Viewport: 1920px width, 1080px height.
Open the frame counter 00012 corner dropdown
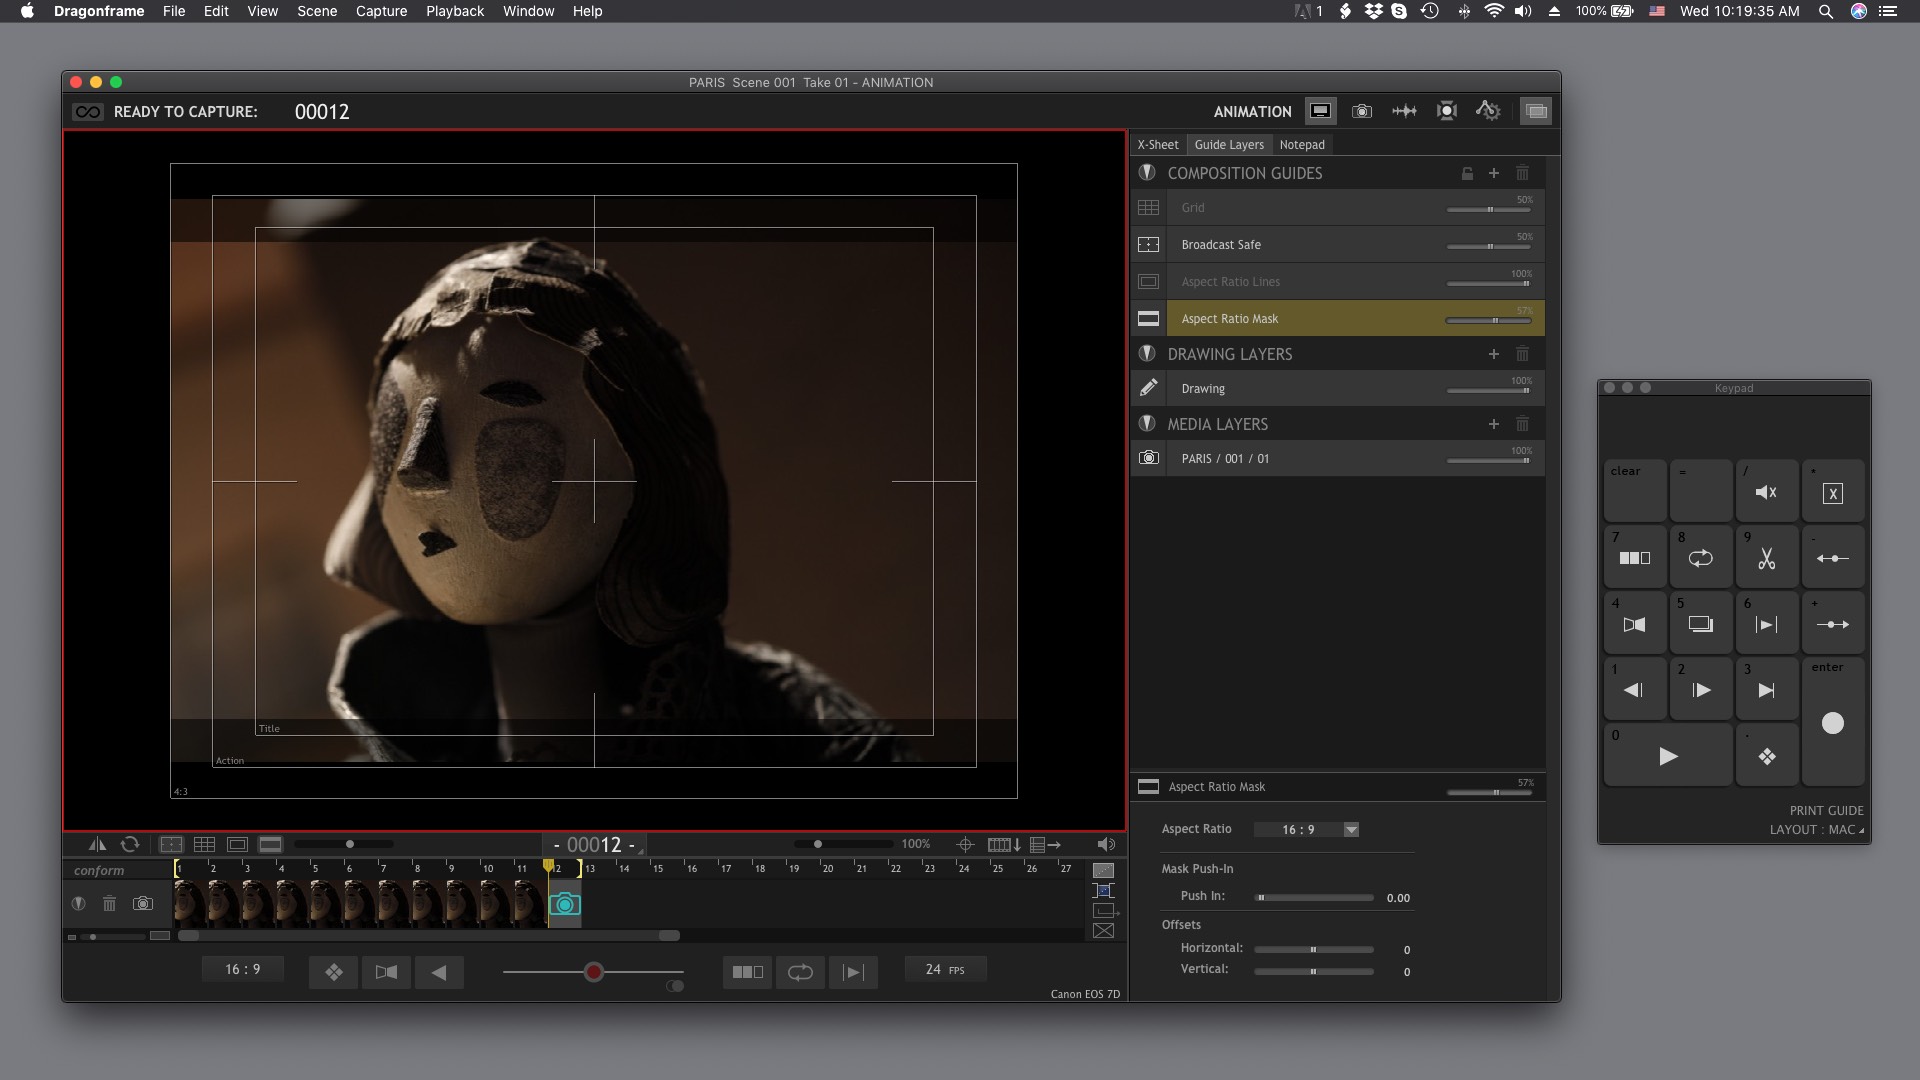[x=642, y=851]
